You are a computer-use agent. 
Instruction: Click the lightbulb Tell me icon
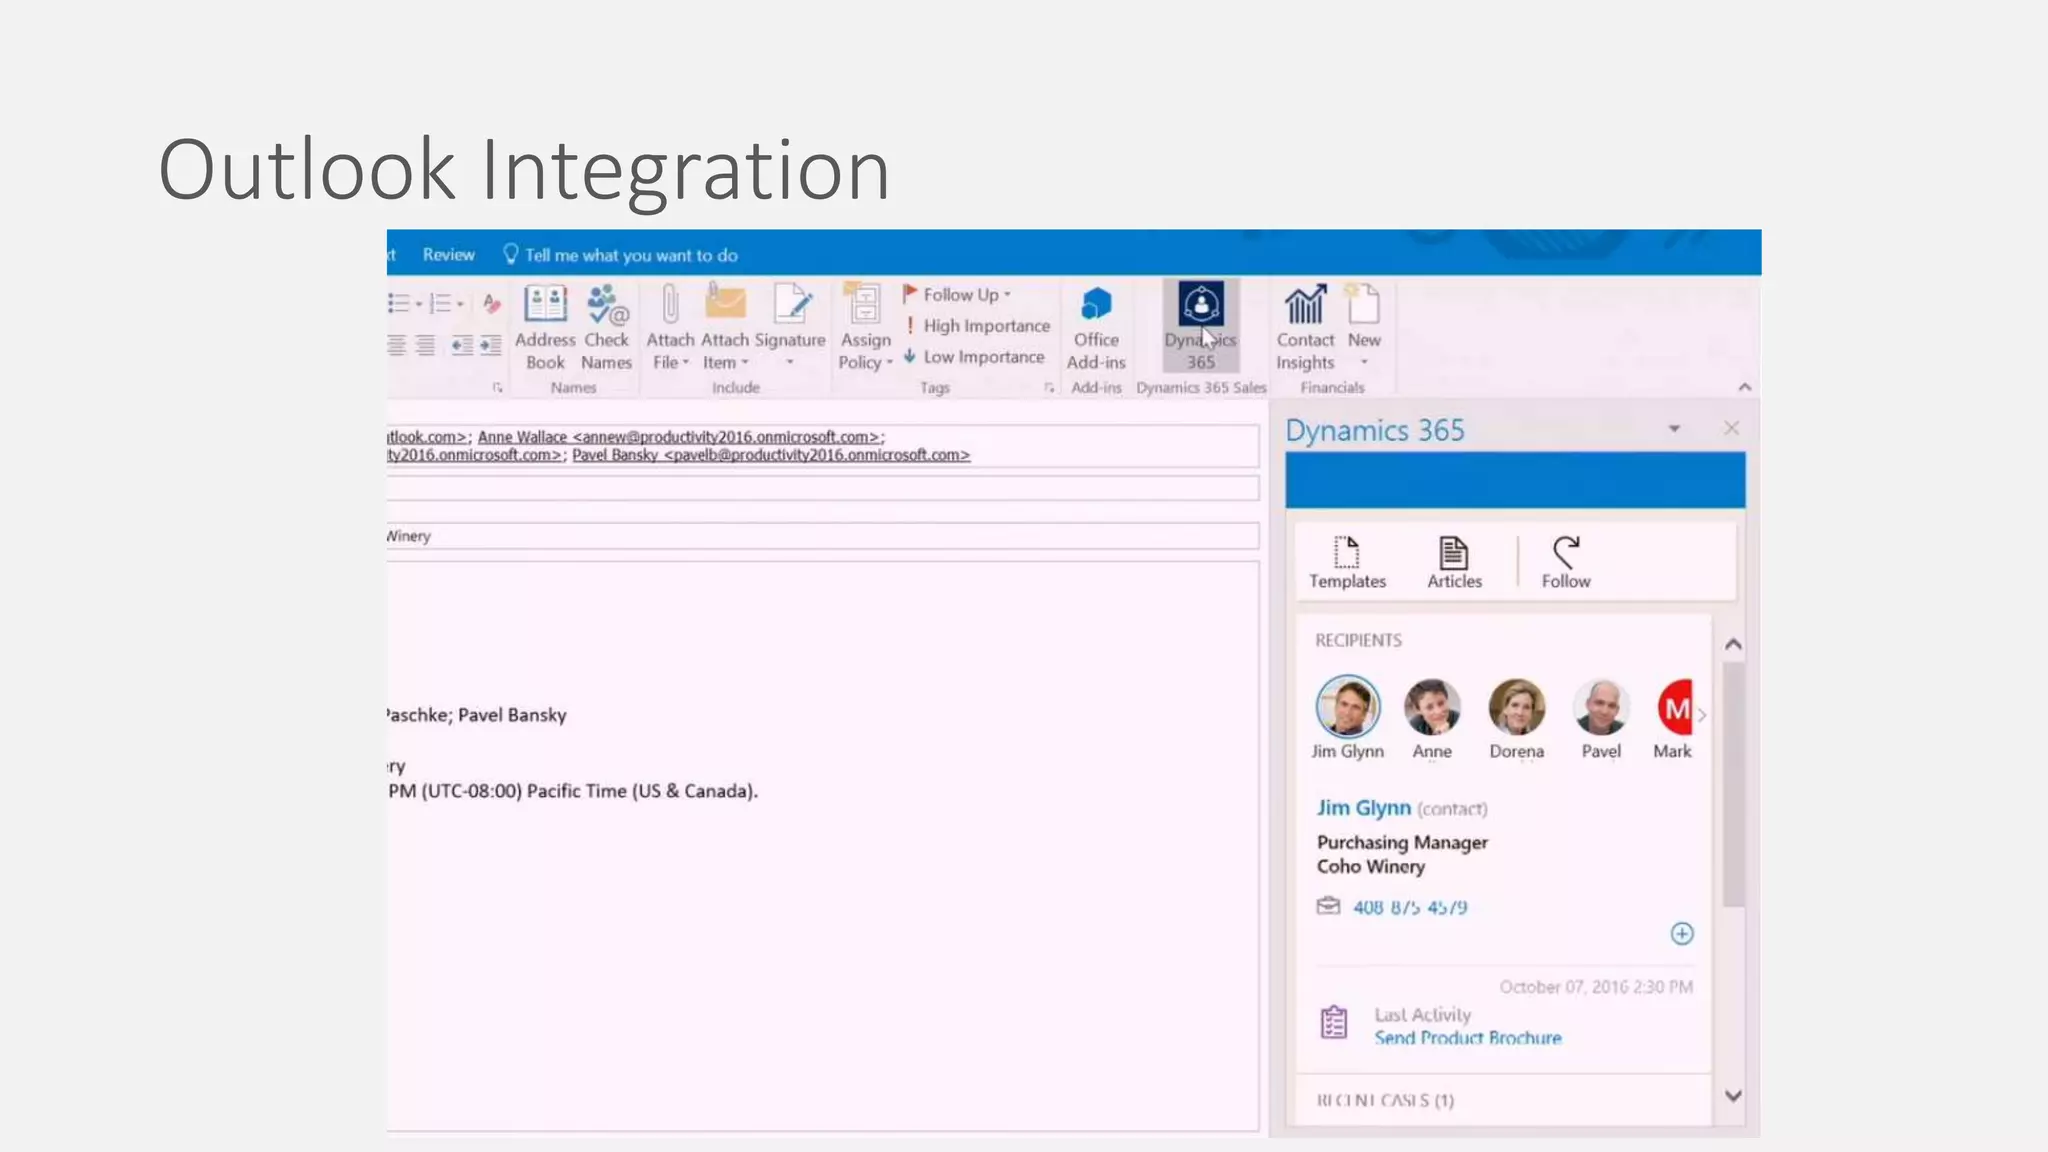coord(511,254)
